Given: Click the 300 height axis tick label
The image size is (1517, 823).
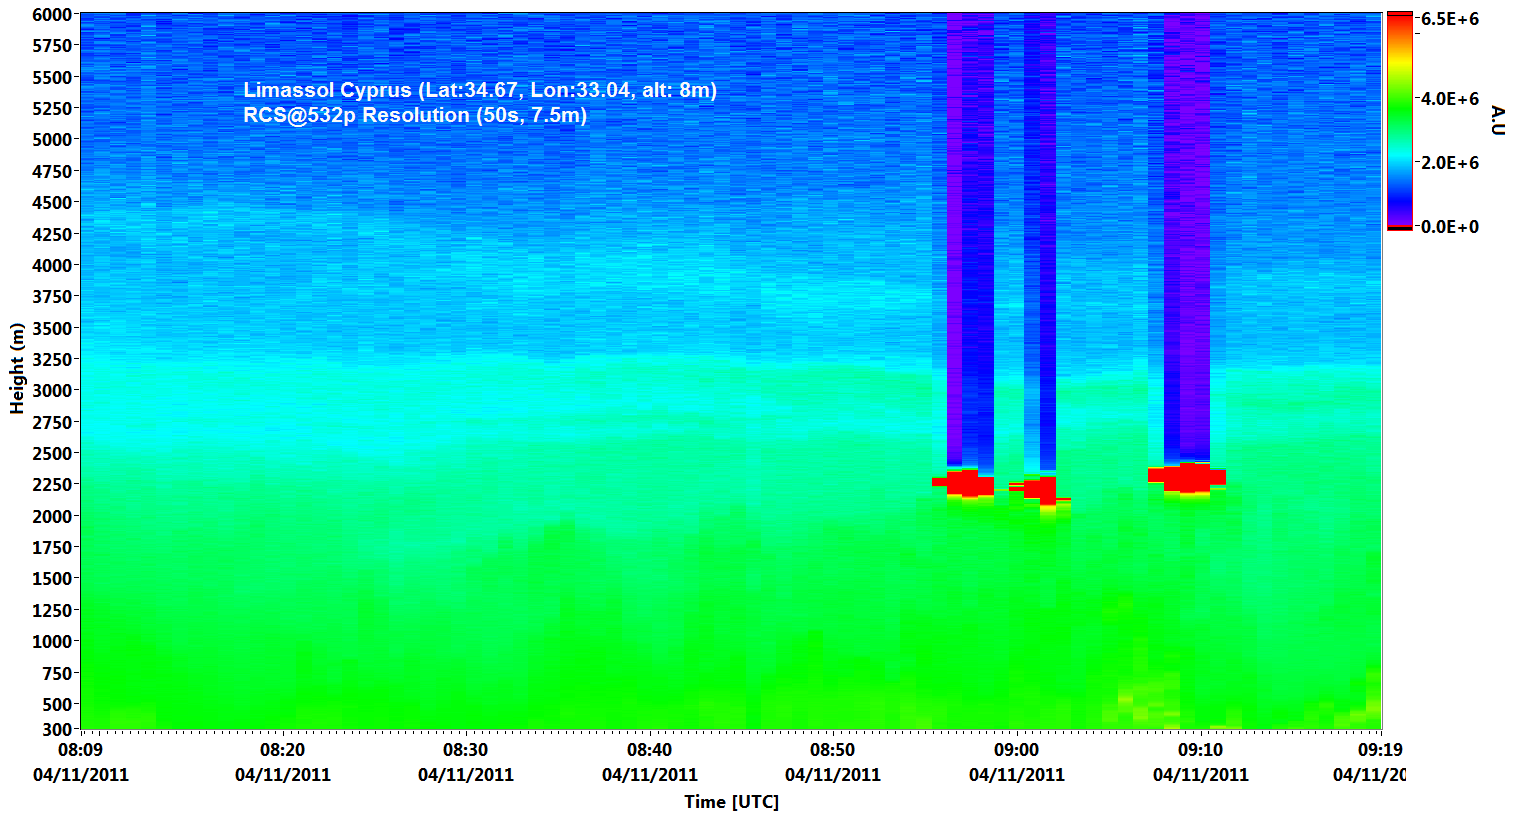Looking at the screenshot, I should pos(57,730).
